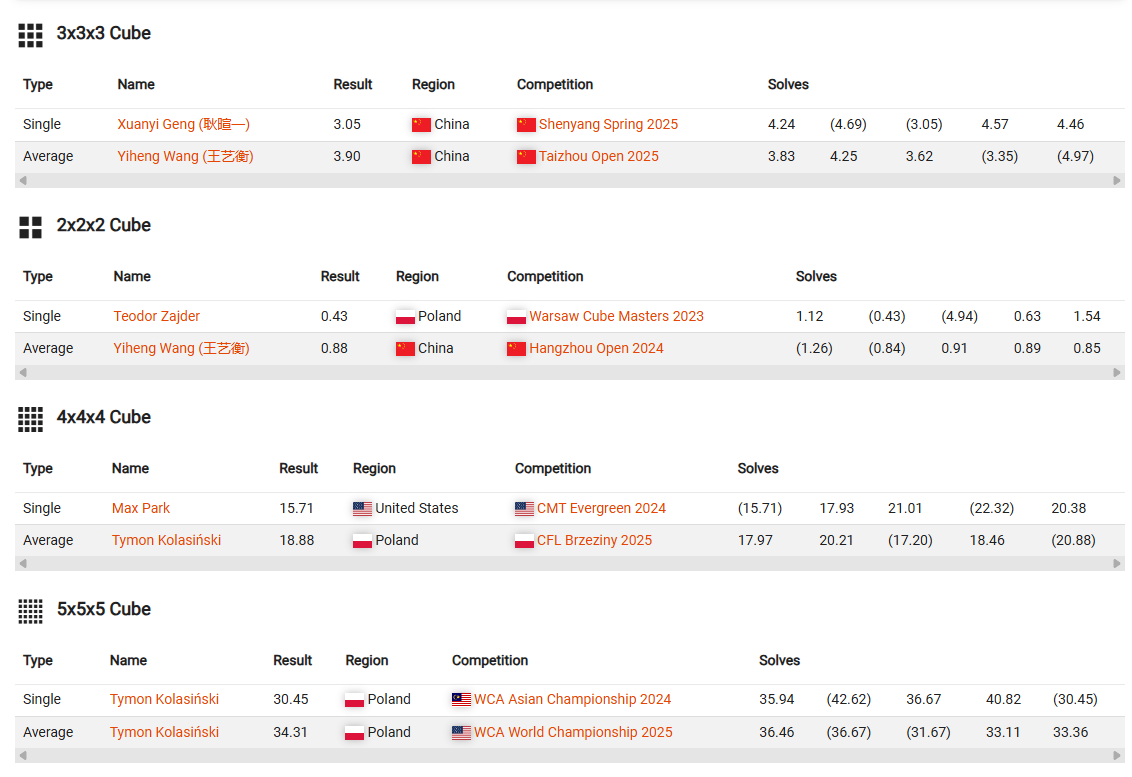Click the 3x3x3 Cube grid icon
1132x777 pixels.
[x=30, y=35]
